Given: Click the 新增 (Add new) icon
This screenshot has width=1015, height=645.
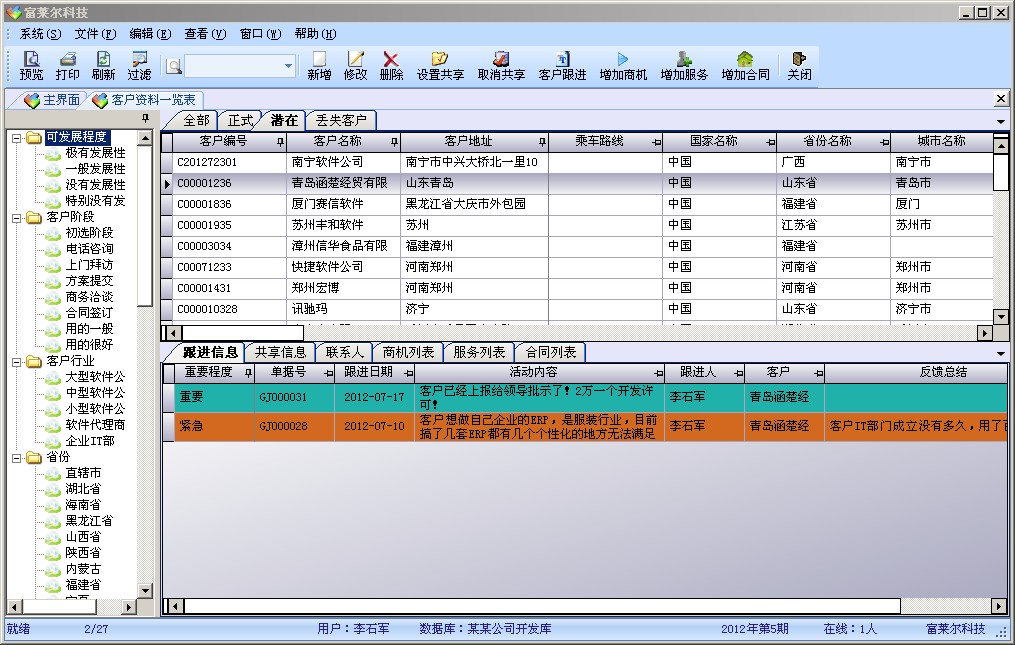Looking at the screenshot, I should point(319,60).
